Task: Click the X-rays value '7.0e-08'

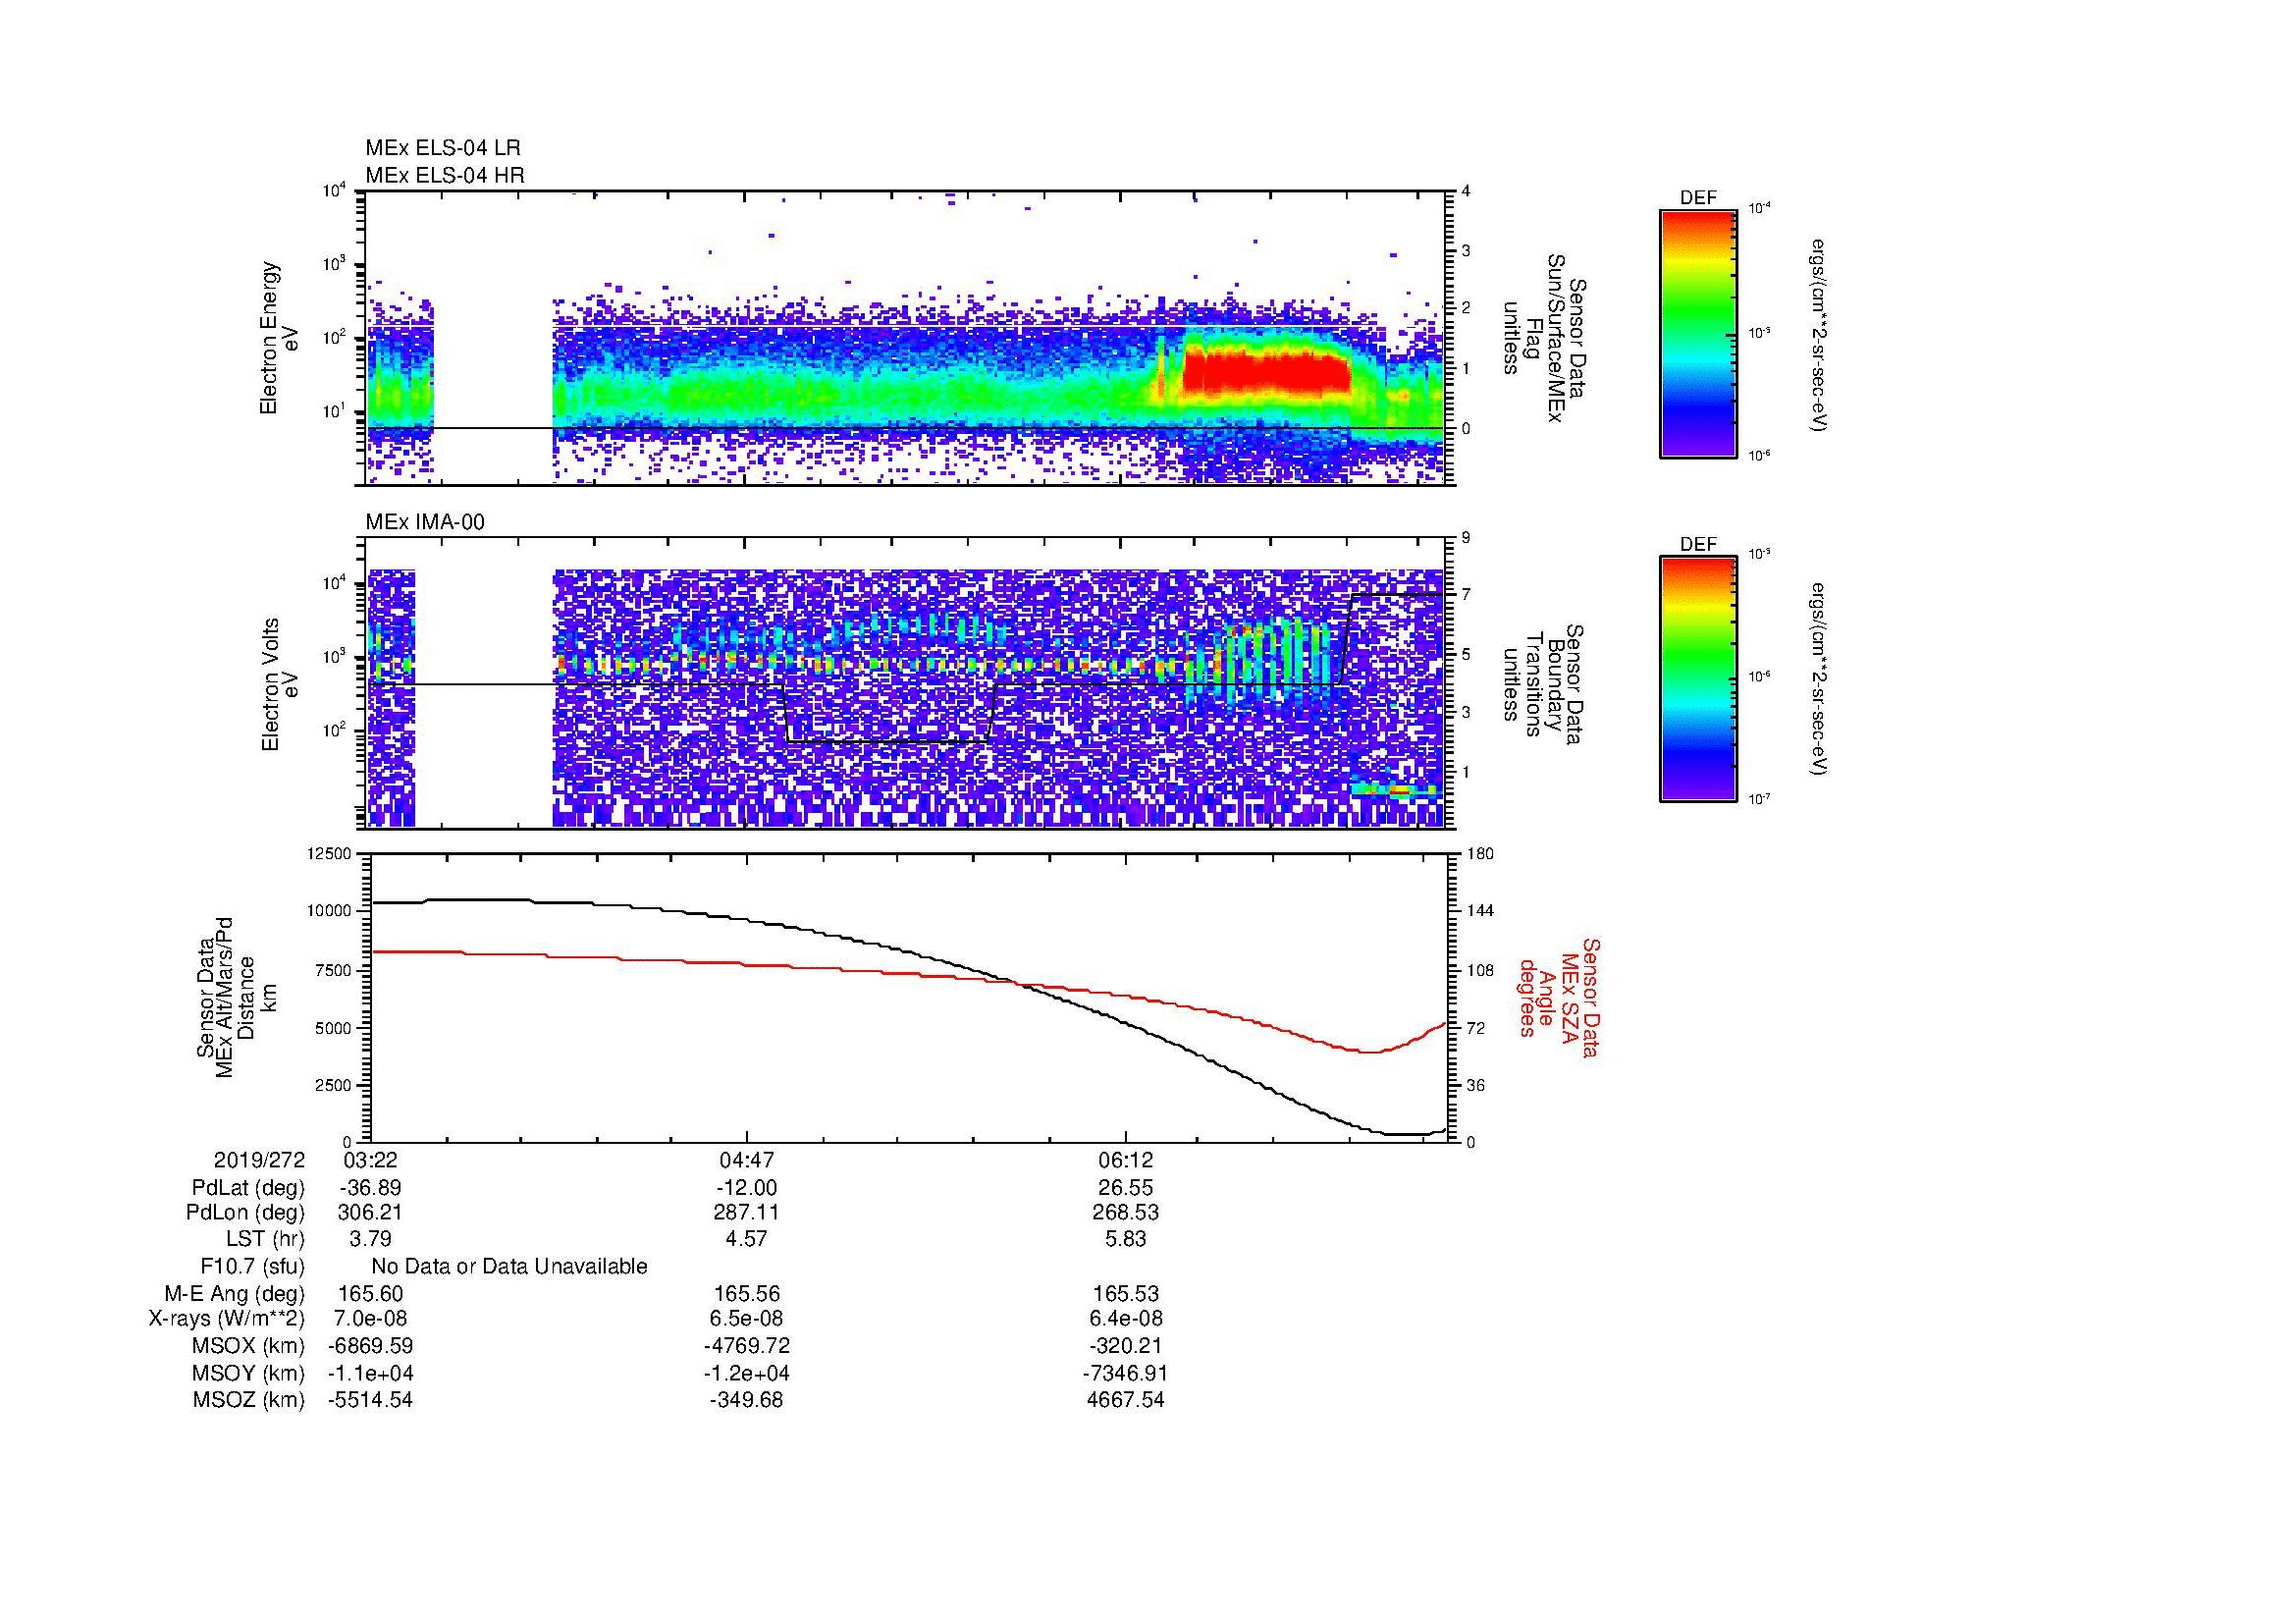Action: pos(370,1319)
